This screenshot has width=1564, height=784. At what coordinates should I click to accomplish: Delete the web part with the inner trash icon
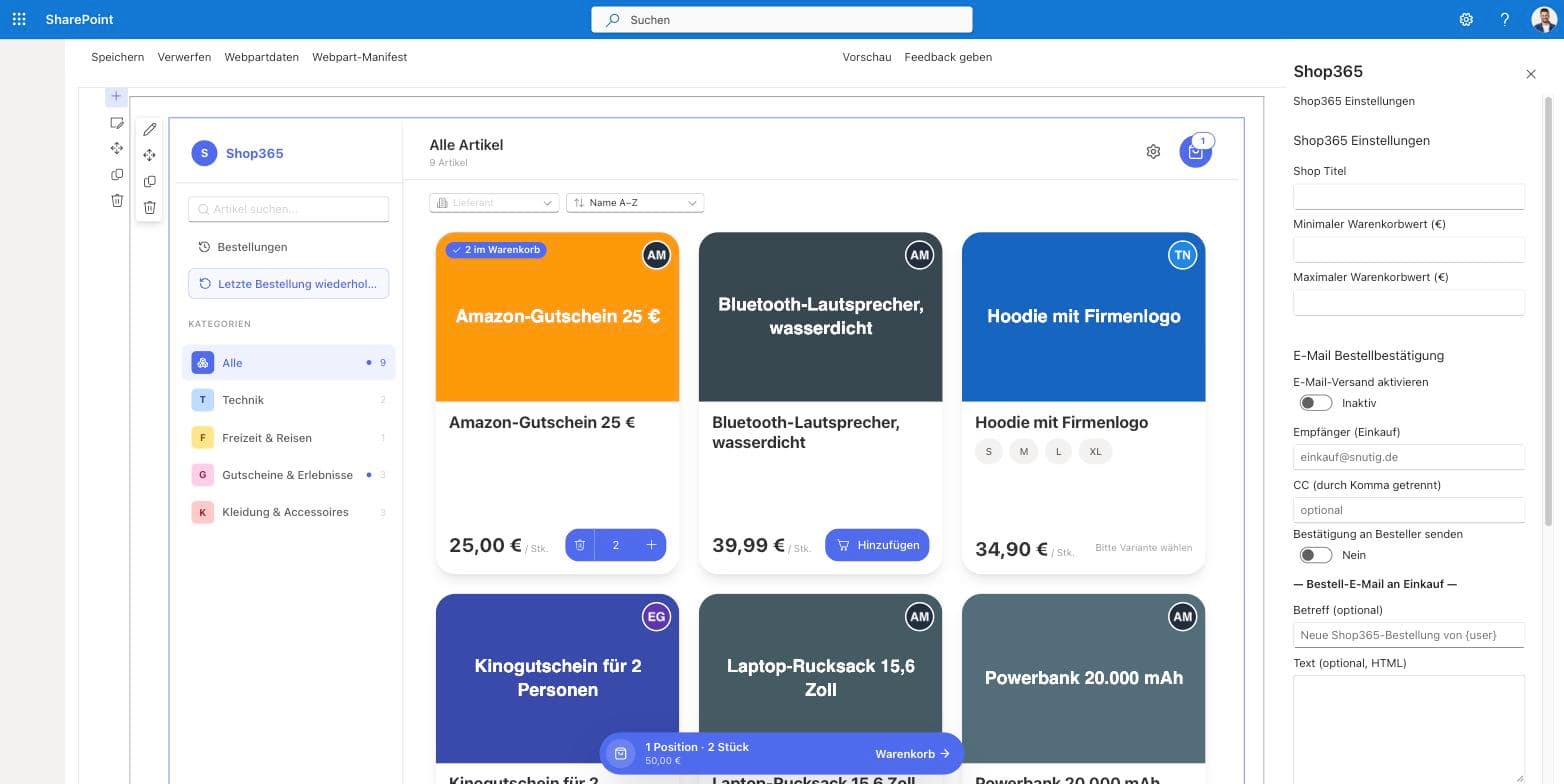tap(150, 207)
